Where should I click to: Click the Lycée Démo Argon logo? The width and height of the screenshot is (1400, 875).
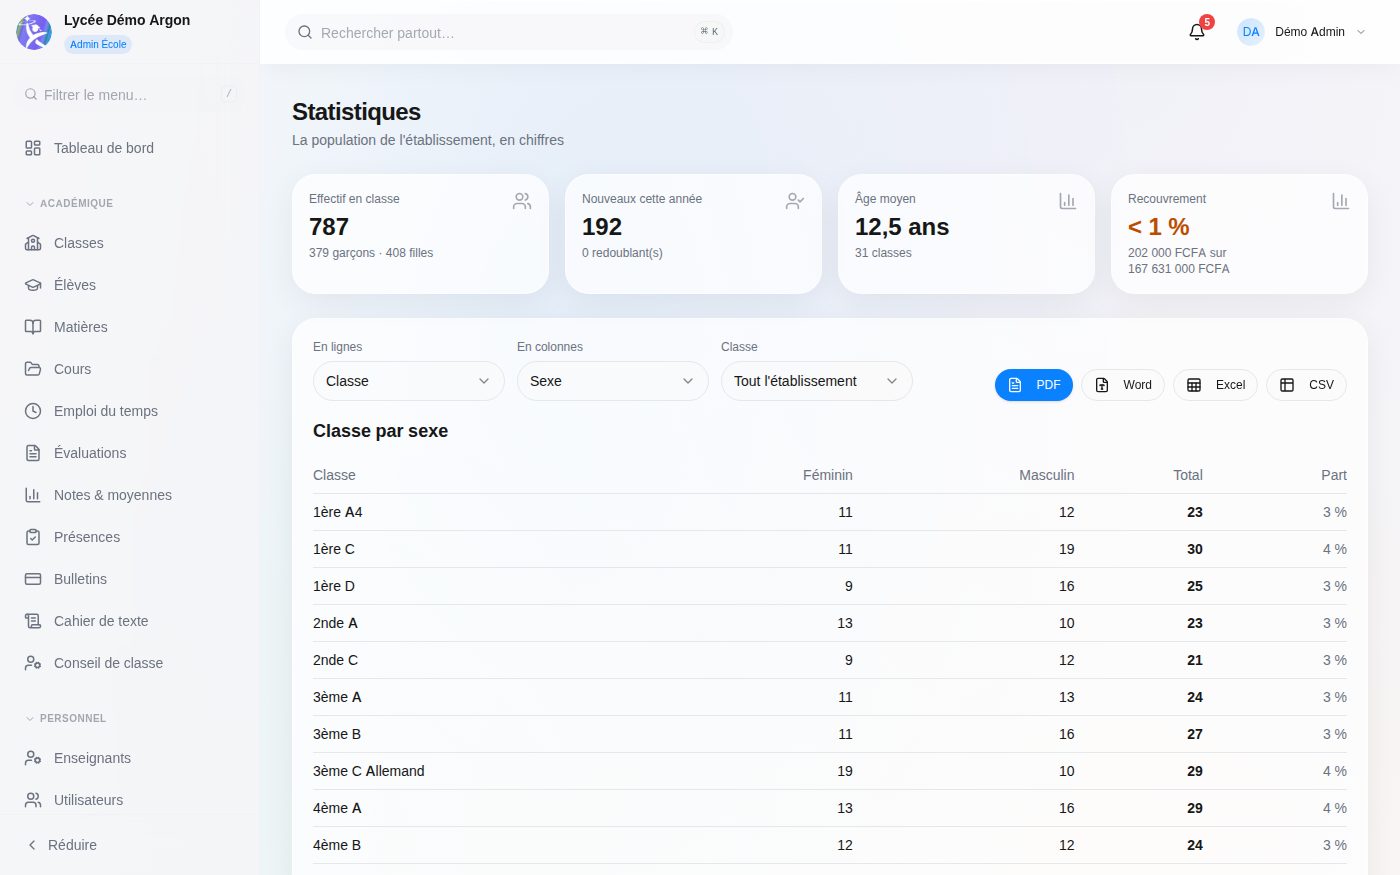click(34, 32)
